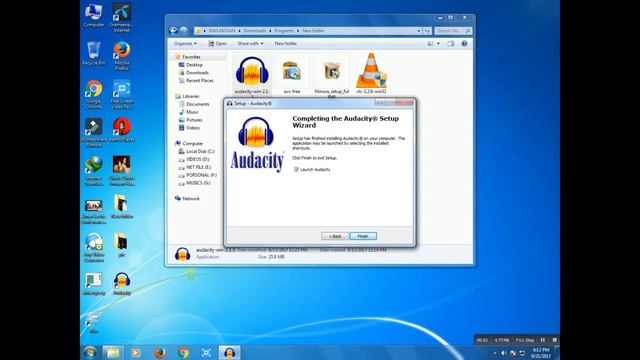
Task: Open Explorer help question mark icon
Action: [464, 43]
